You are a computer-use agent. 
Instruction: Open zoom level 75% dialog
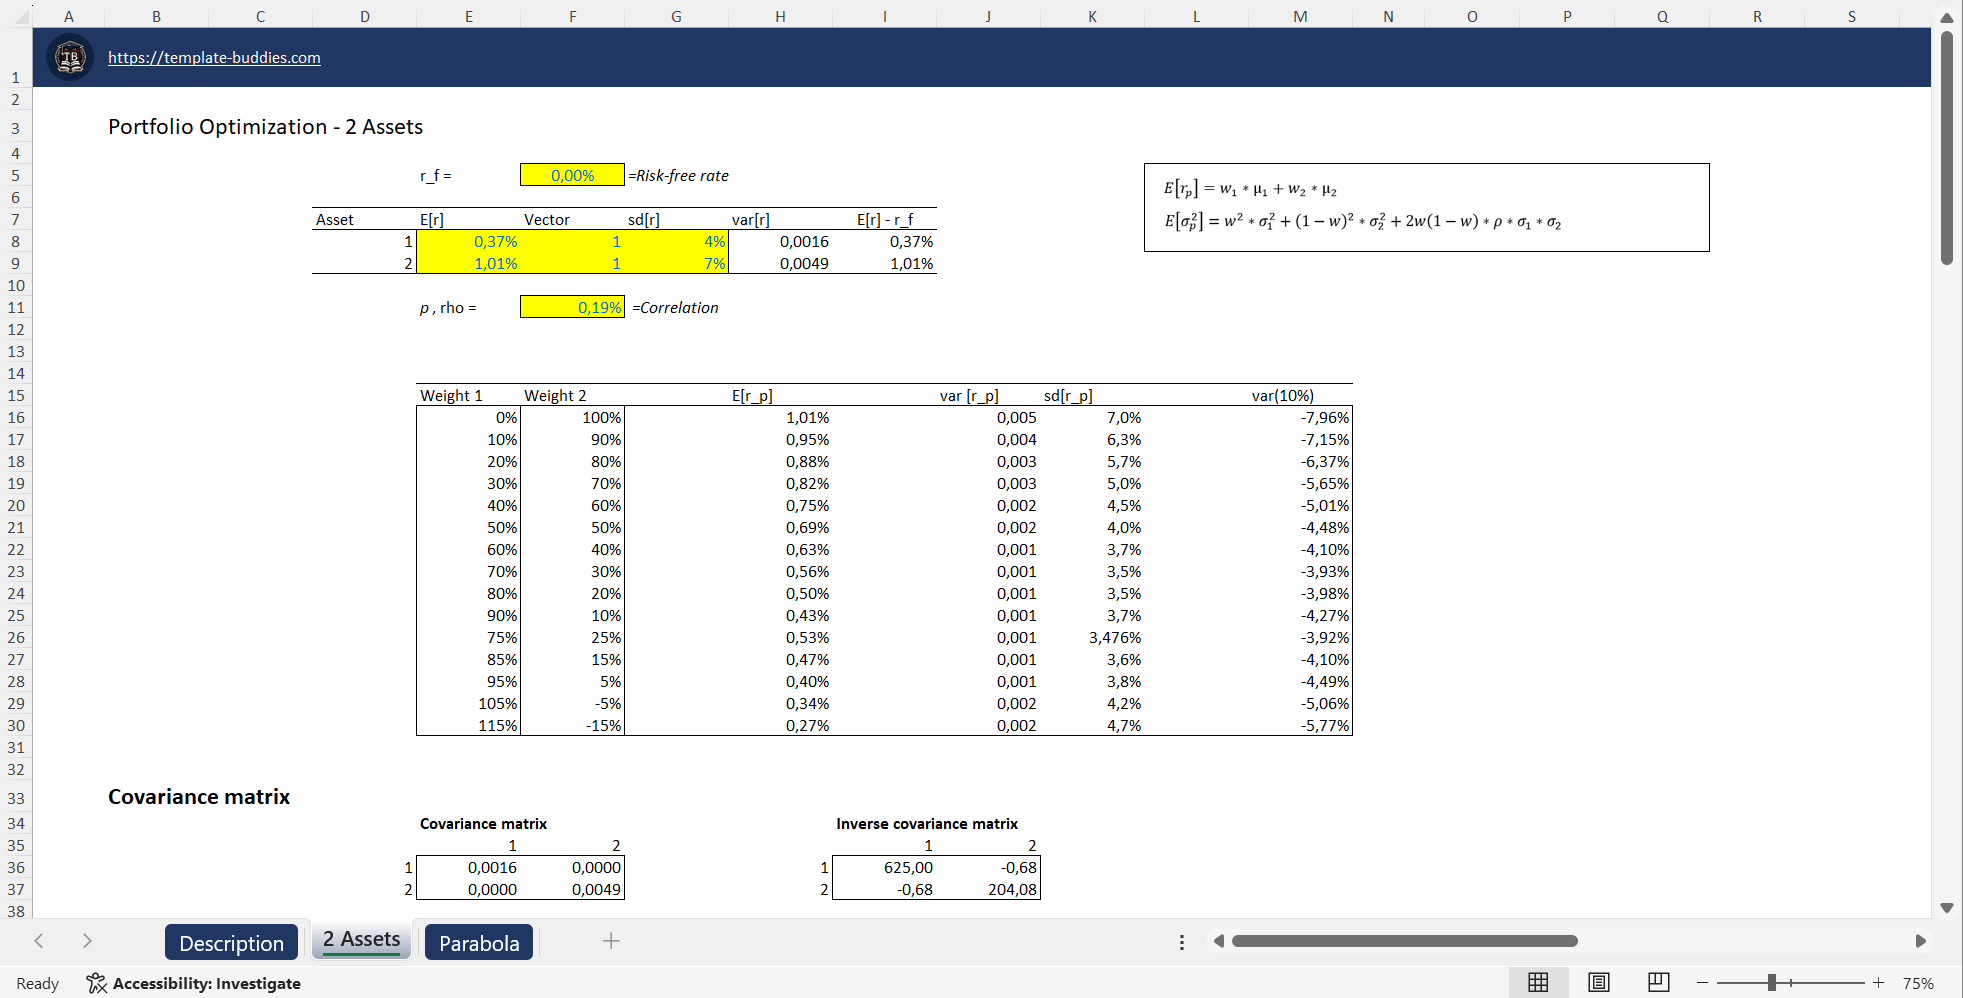coord(1917,983)
